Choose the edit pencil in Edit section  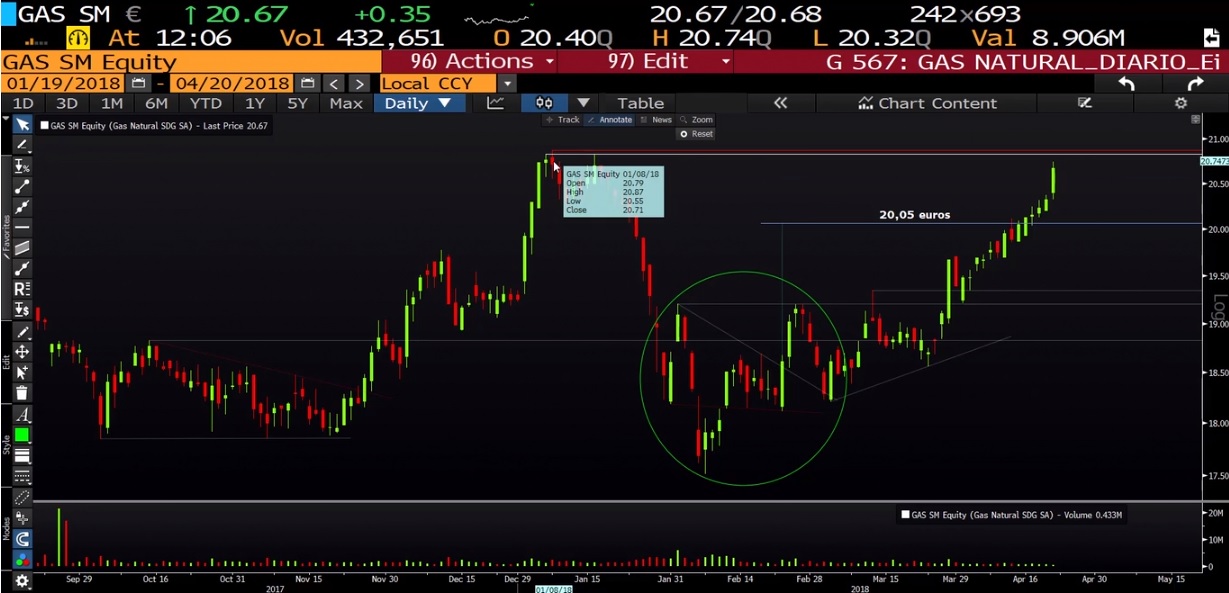(21, 332)
